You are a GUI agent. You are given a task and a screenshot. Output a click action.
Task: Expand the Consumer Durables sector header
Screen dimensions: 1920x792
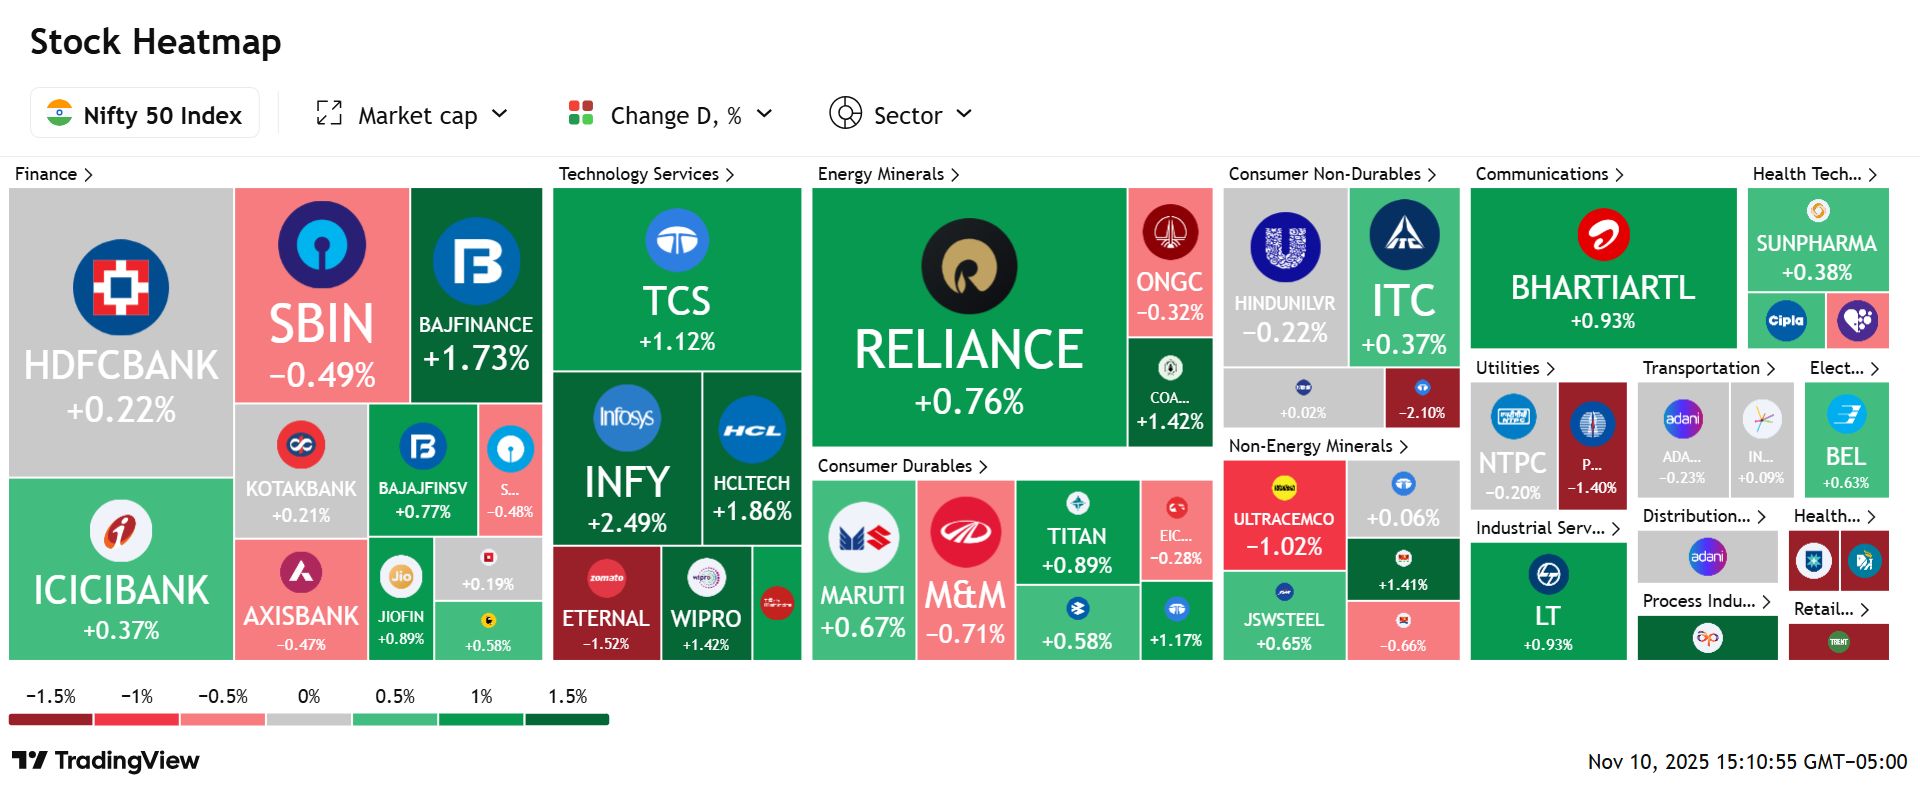coord(903,466)
